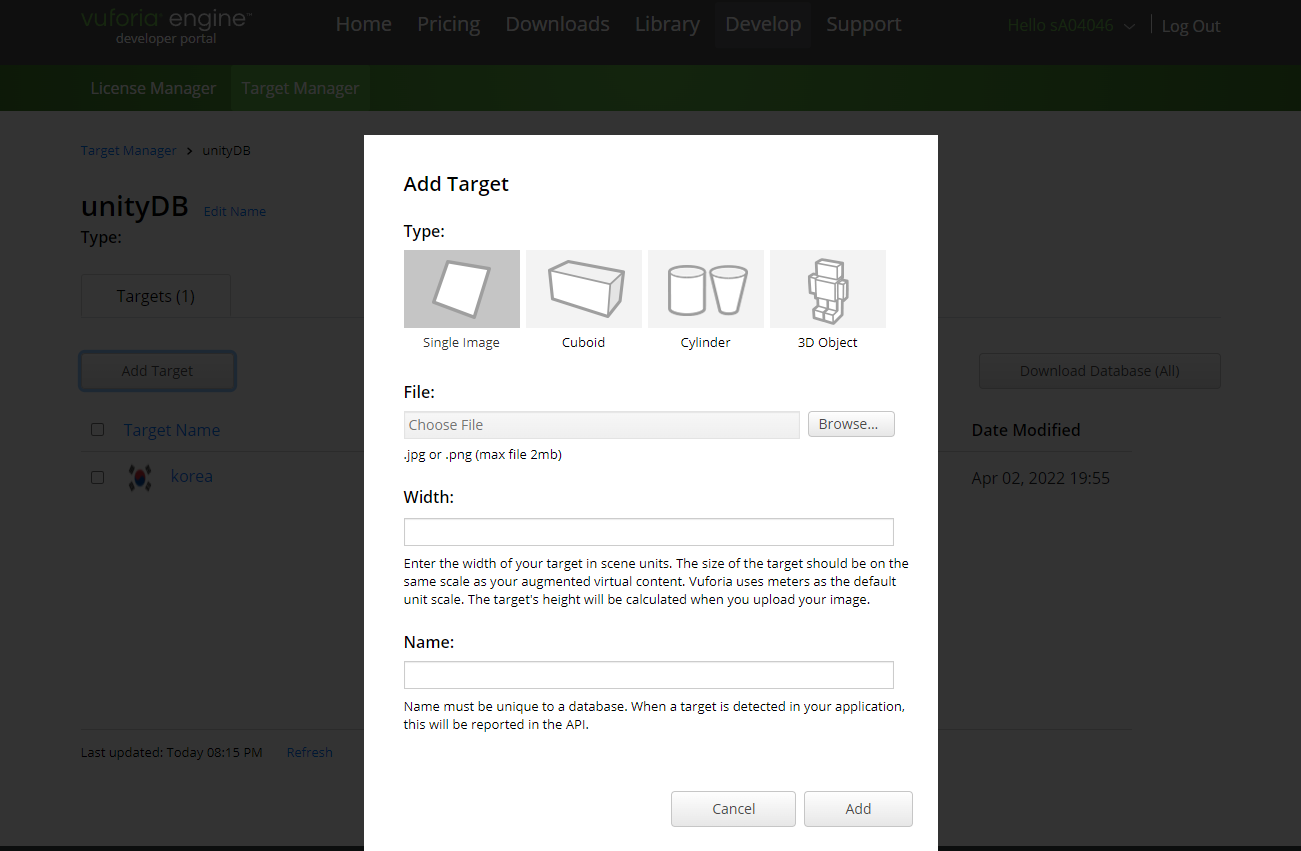This screenshot has height=851, width=1301.
Task: Click the Date Modified column header
Action: tap(1026, 430)
